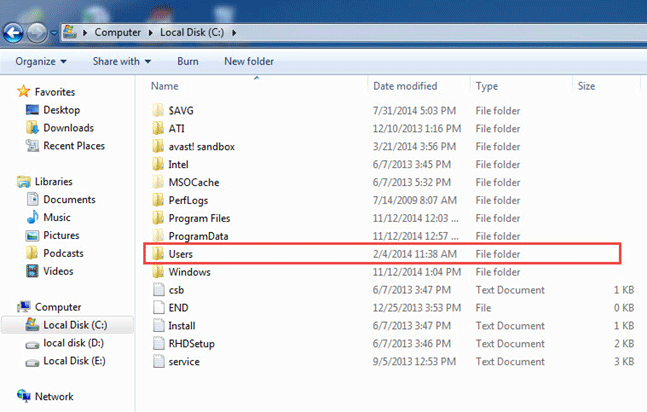Open the Music library note icon
Image resolution: width=647 pixels, height=412 pixels.
click(x=32, y=217)
